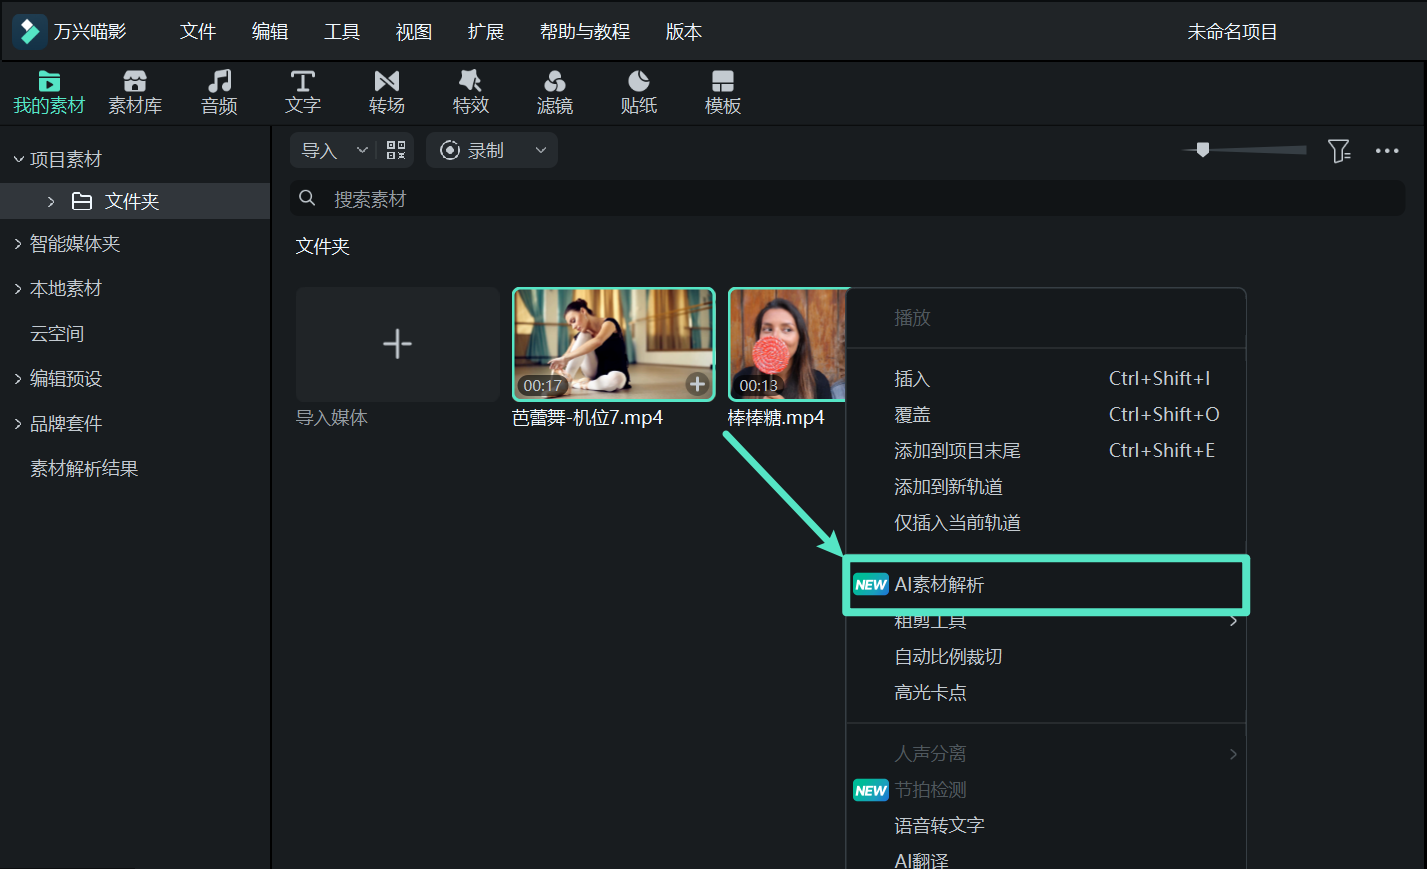This screenshot has width=1427, height=869.
Task: Show the 特效 effects tab
Action: pyautogui.click(x=471, y=93)
